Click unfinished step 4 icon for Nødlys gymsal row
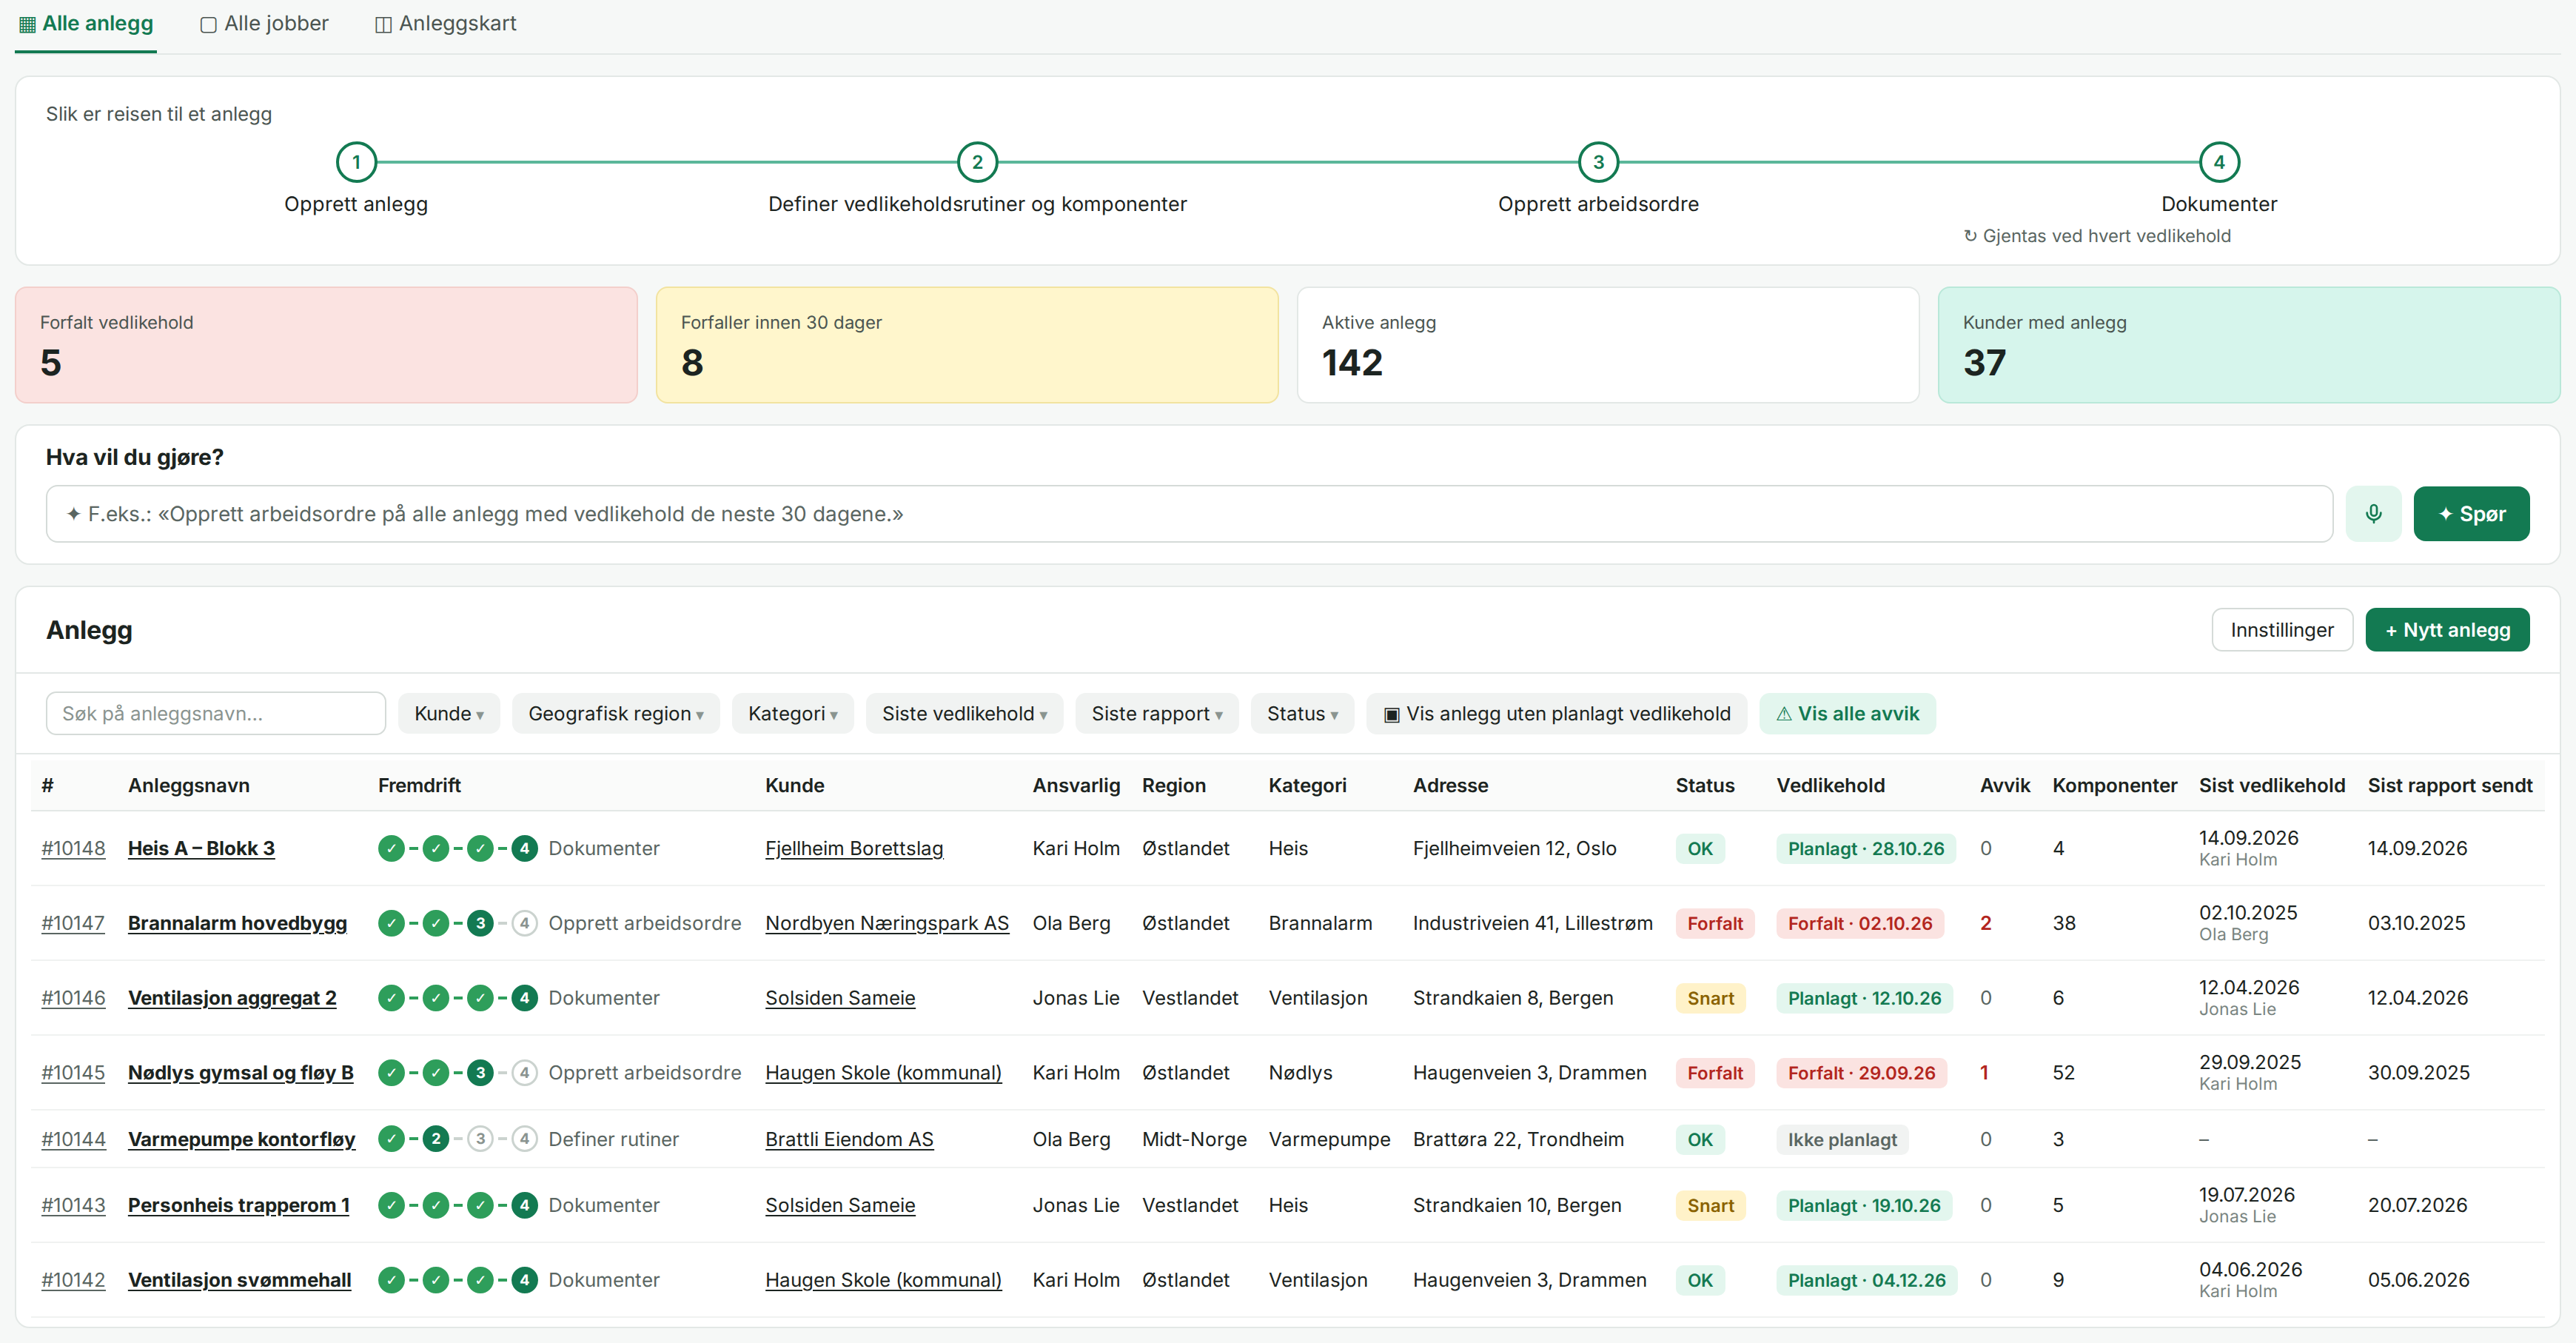Viewport: 2576px width, 1343px height. point(524,1073)
